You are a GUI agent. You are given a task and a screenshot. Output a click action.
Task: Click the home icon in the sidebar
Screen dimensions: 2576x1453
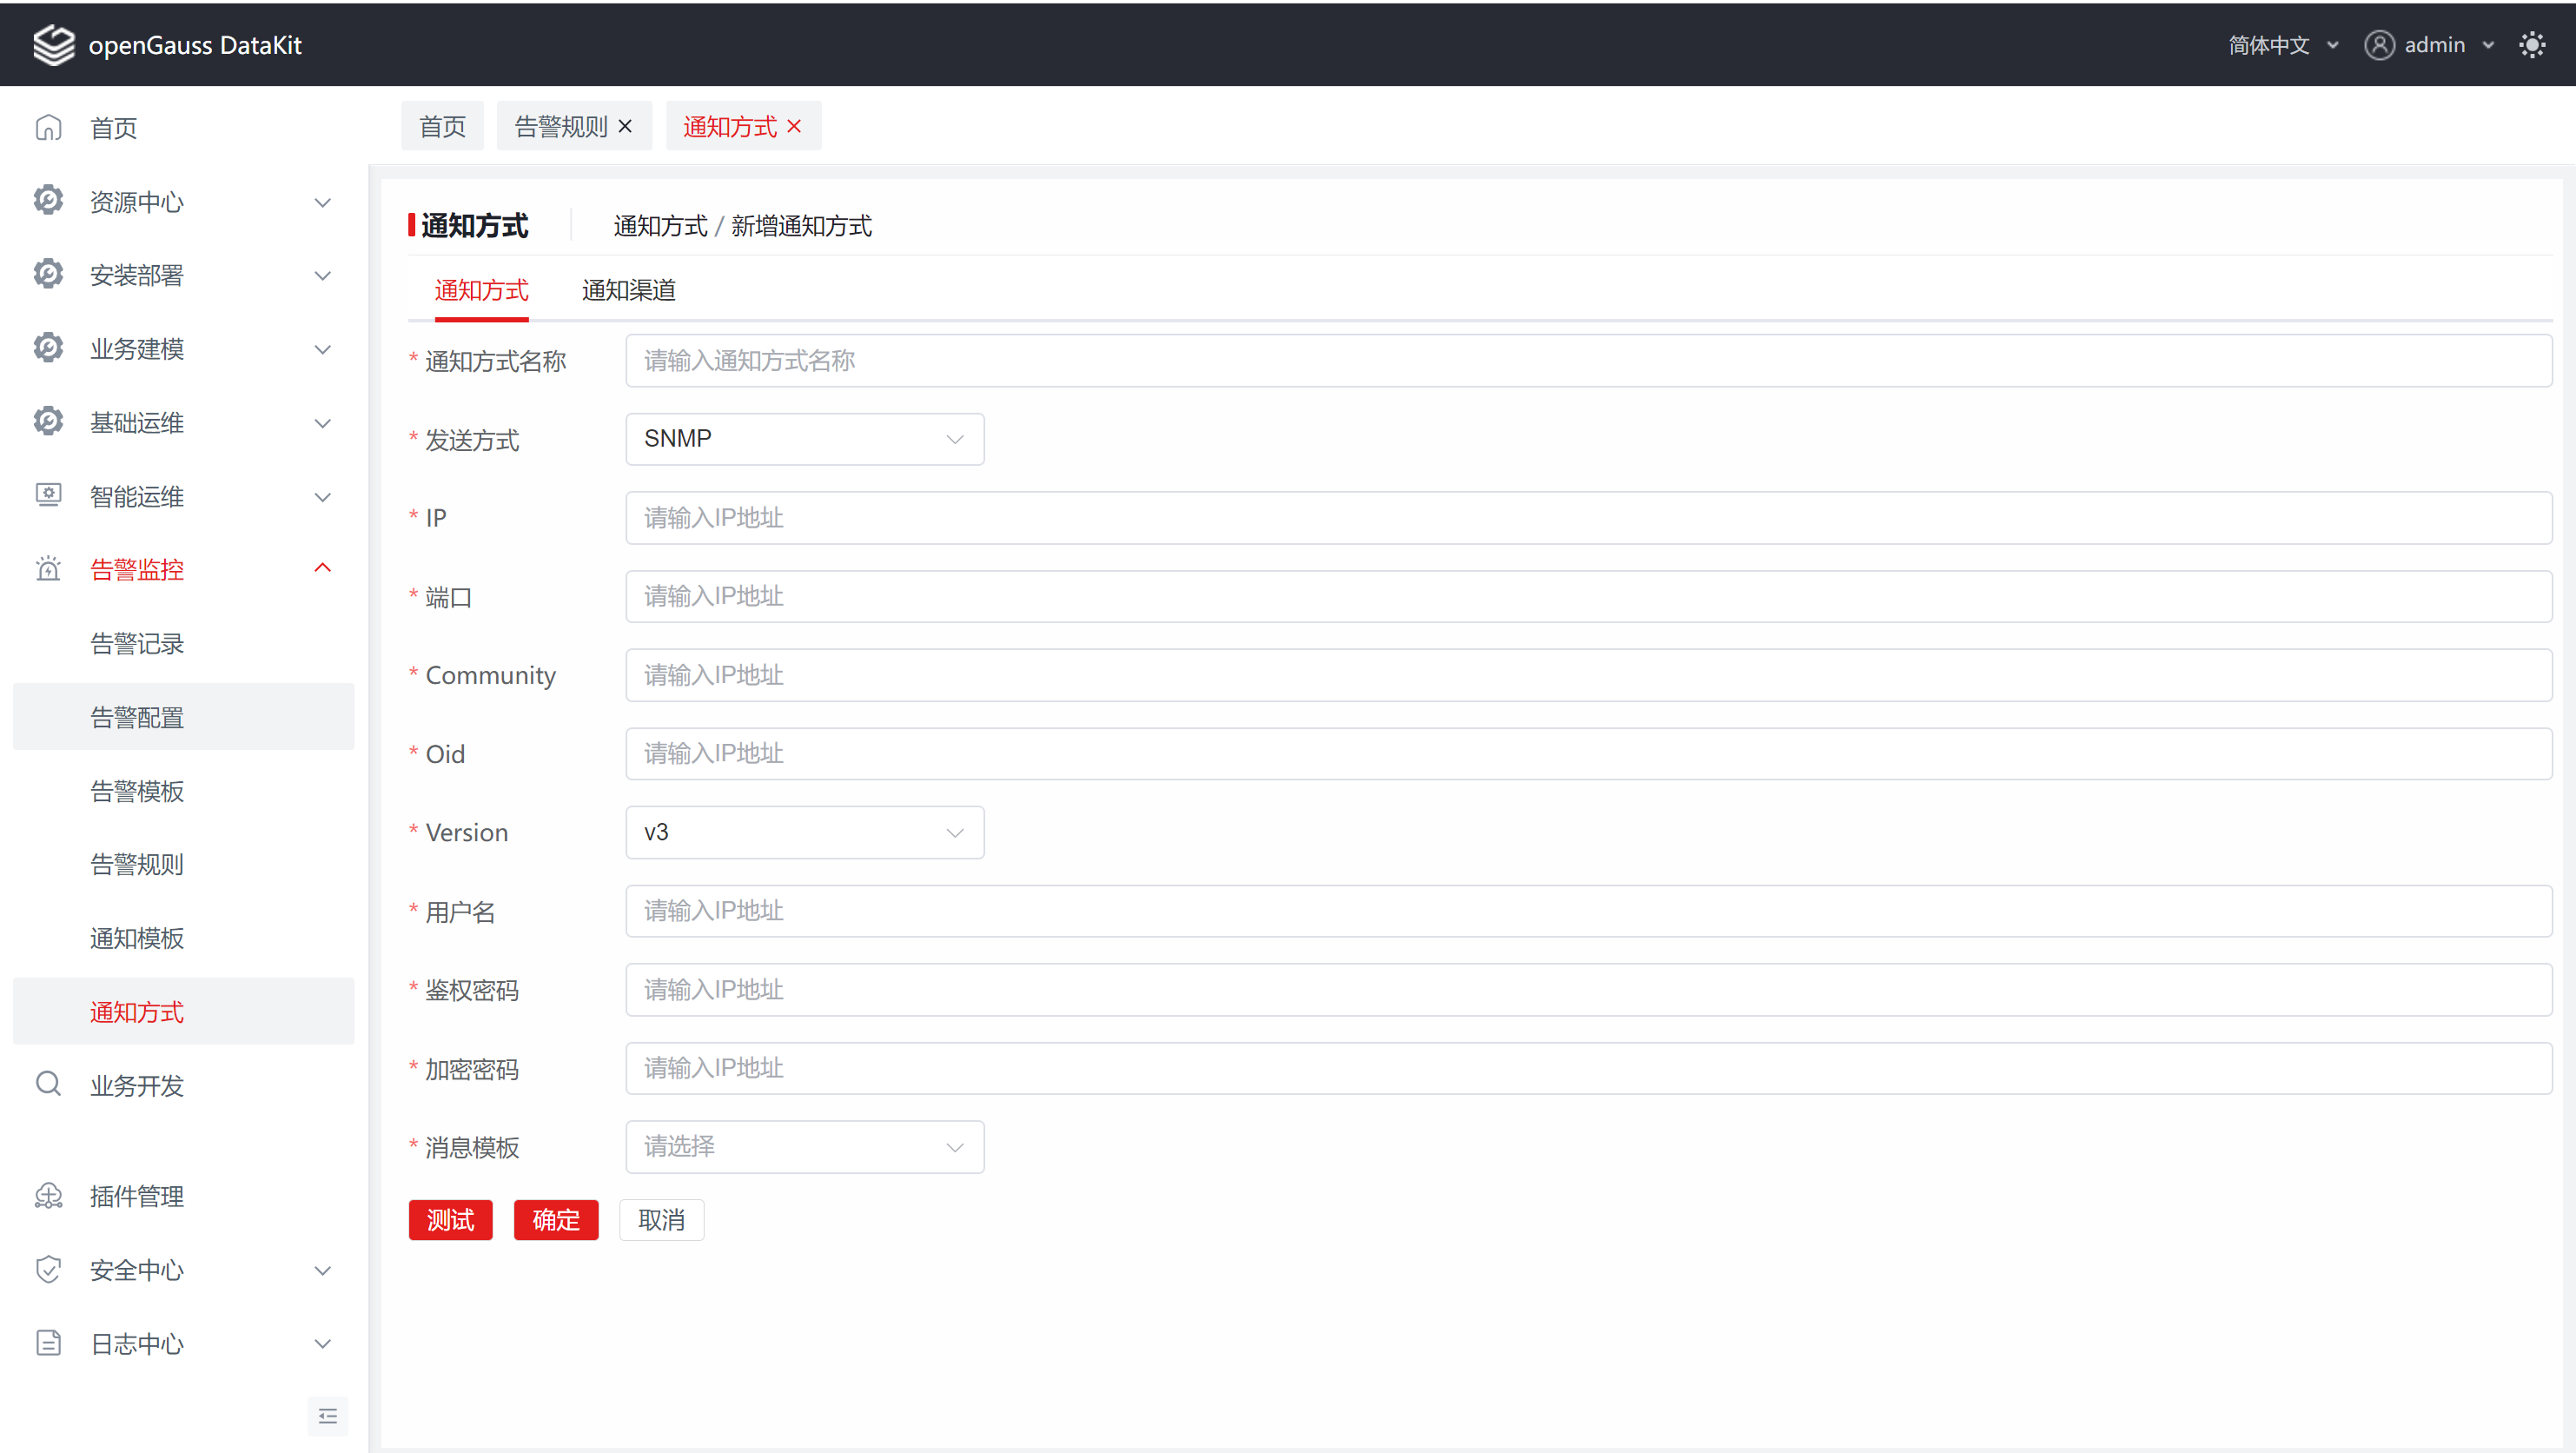coord(48,128)
